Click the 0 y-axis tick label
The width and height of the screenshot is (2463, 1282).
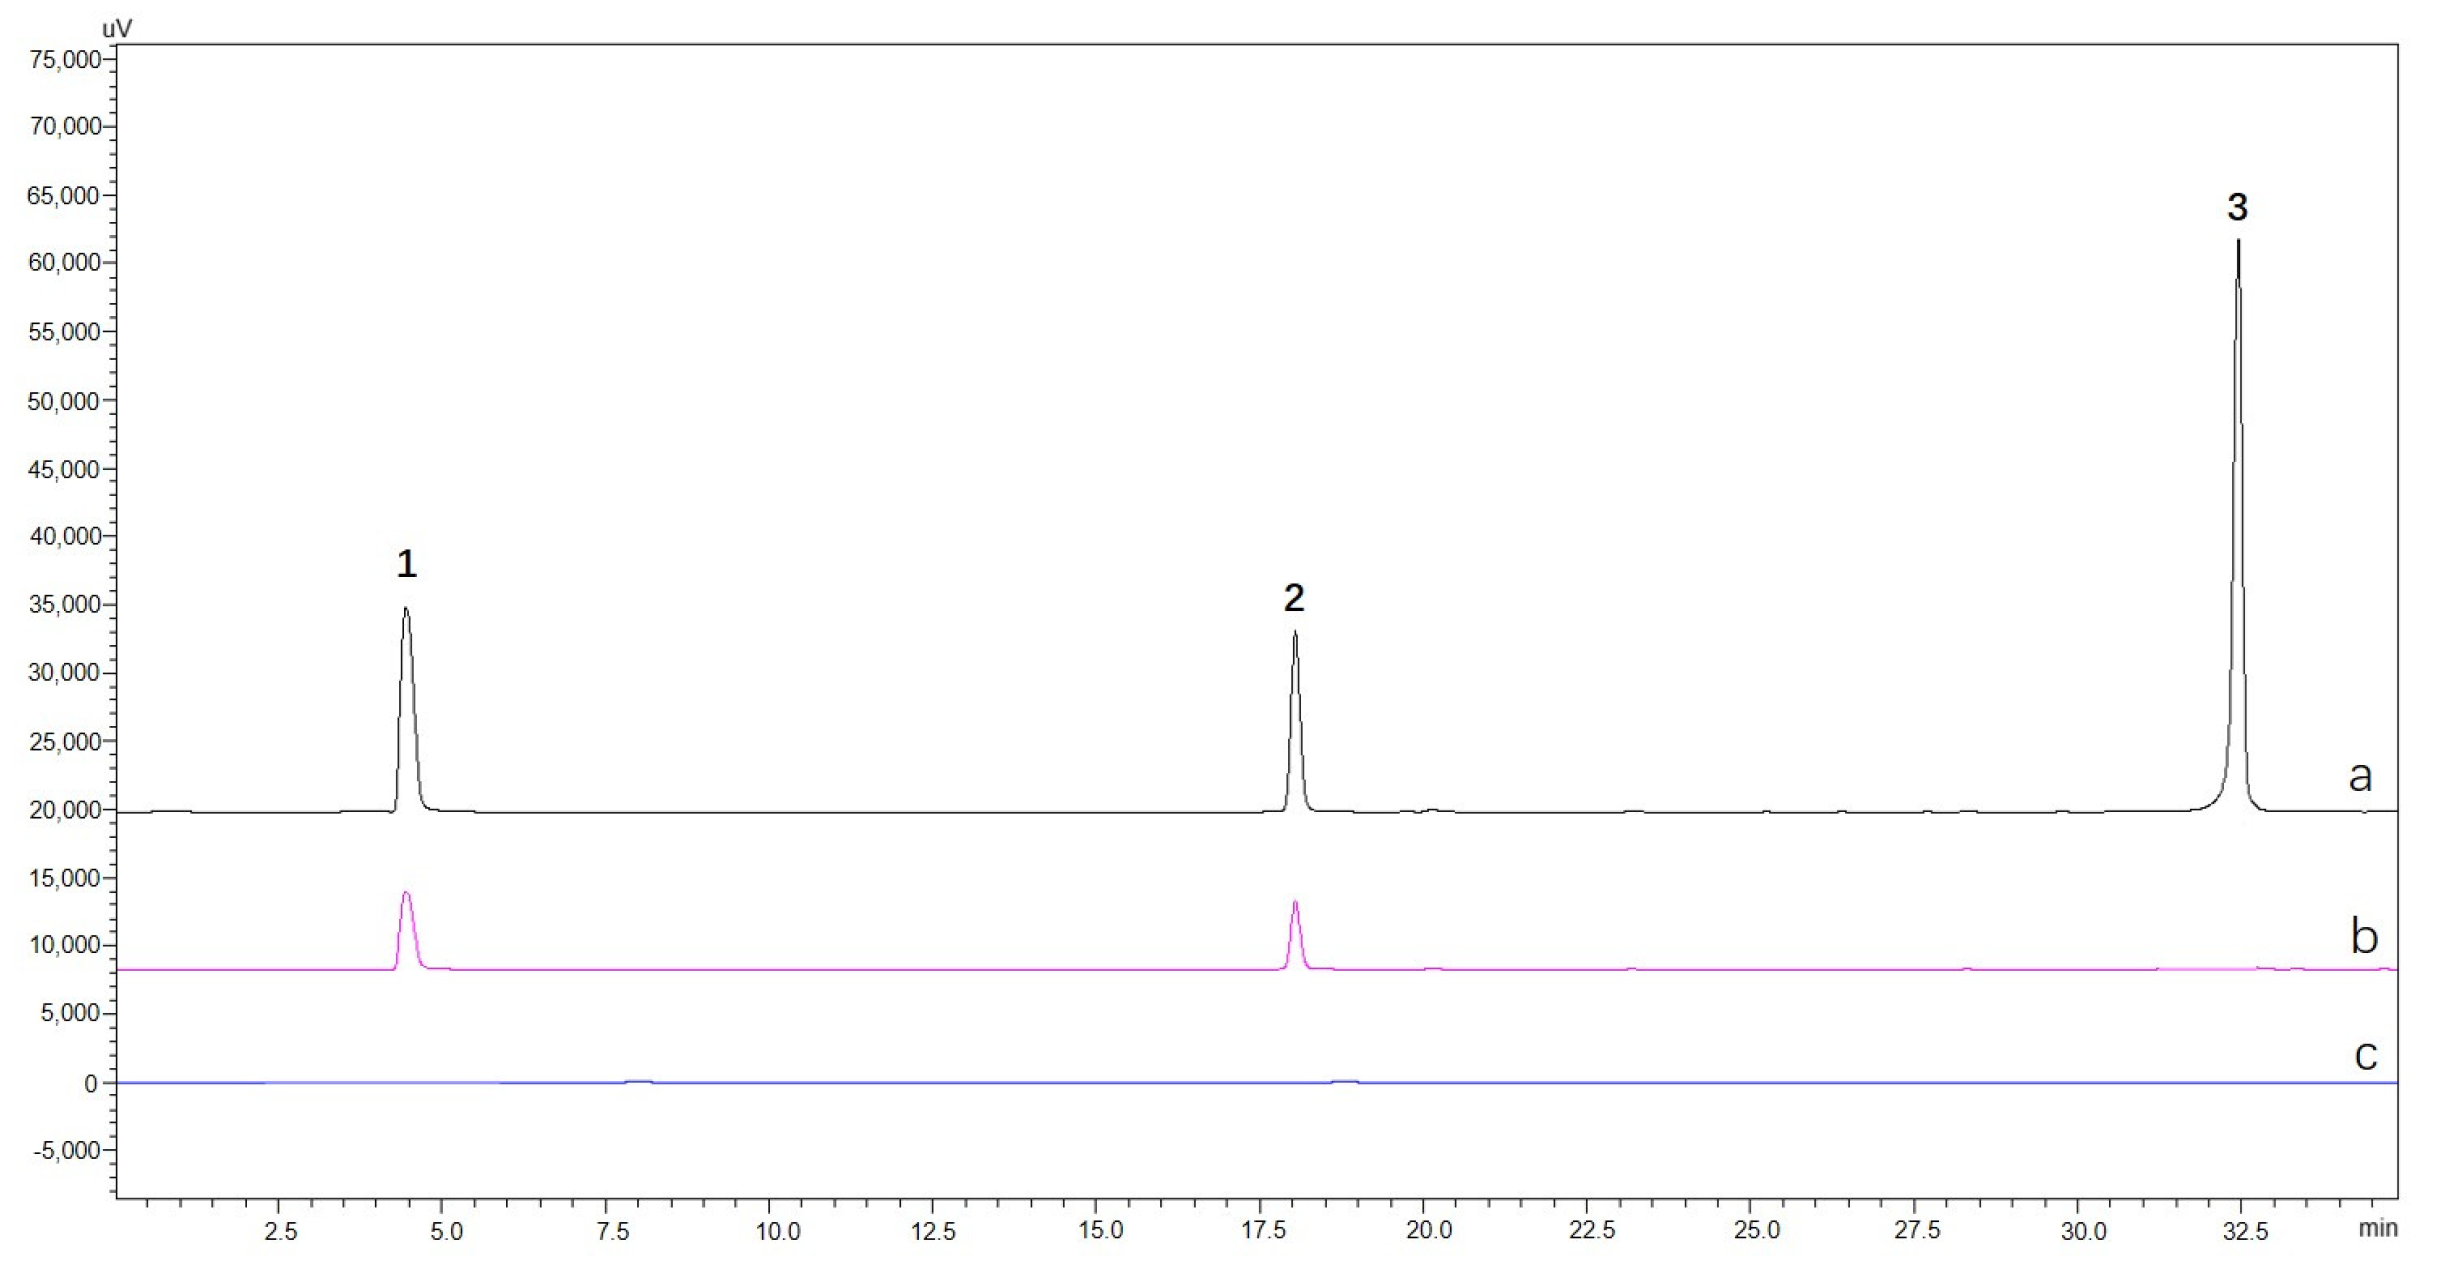click(x=91, y=1083)
